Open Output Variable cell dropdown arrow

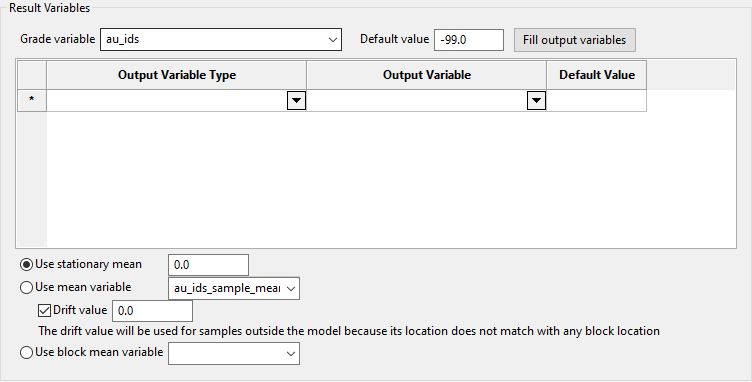point(536,101)
